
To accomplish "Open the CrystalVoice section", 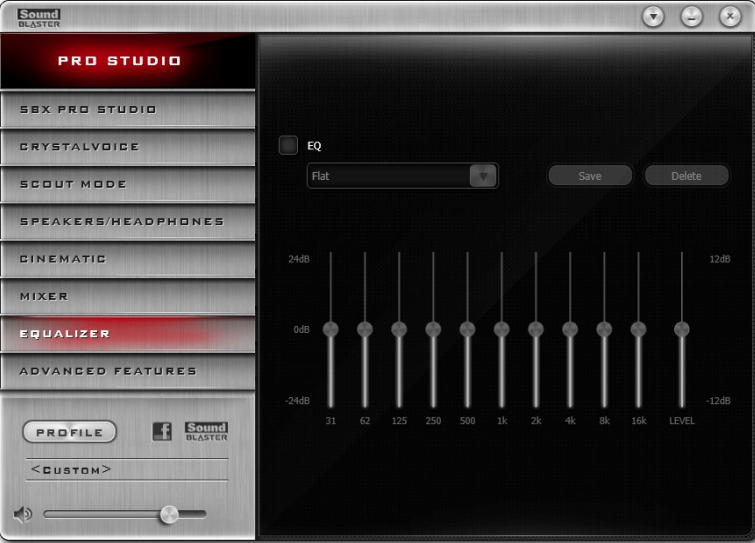I will (128, 147).
